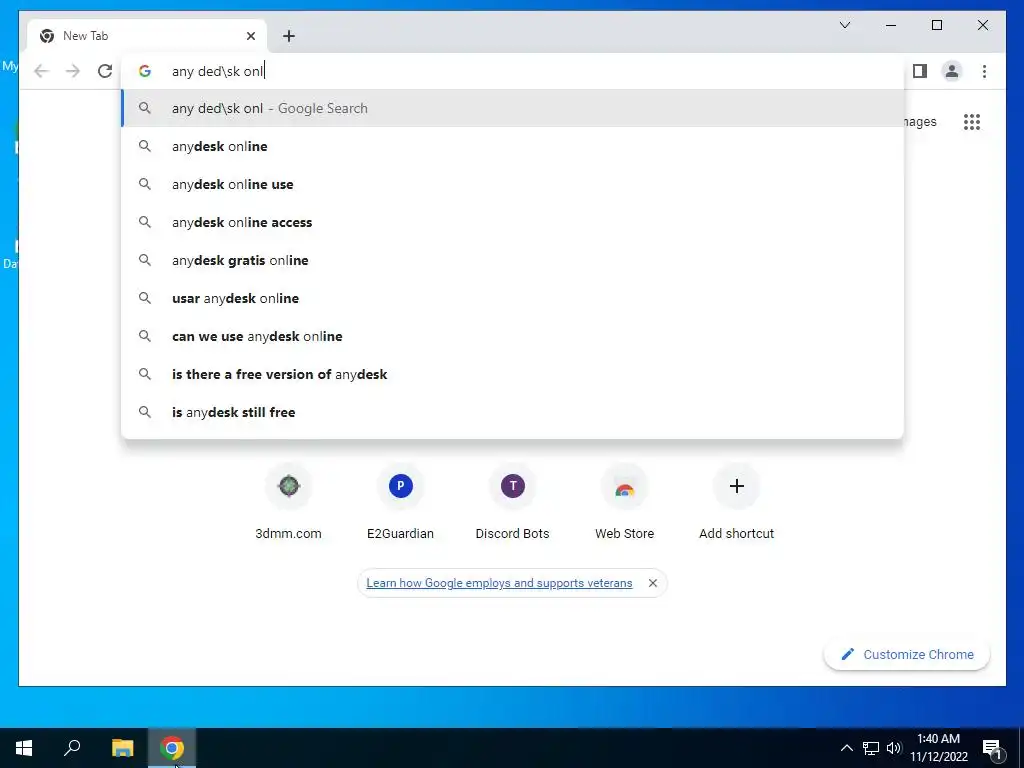Screen dimensions: 1024x768
Task: Pick the 'is anydesk still free' suggestion
Action: (x=513, y=411)
